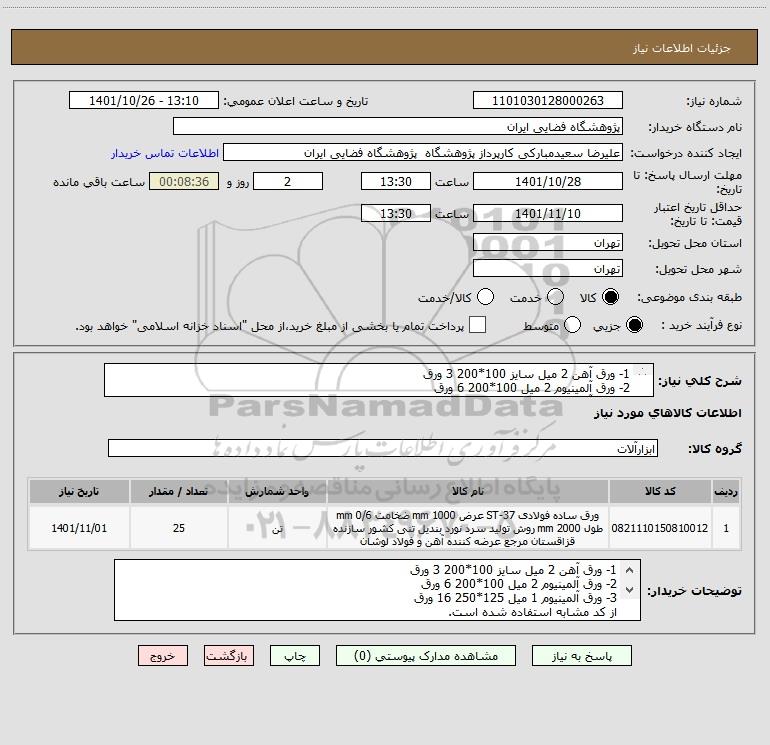The image size is (770, 745).
Task: Click the unit cell تن
Action: [277, 528]
